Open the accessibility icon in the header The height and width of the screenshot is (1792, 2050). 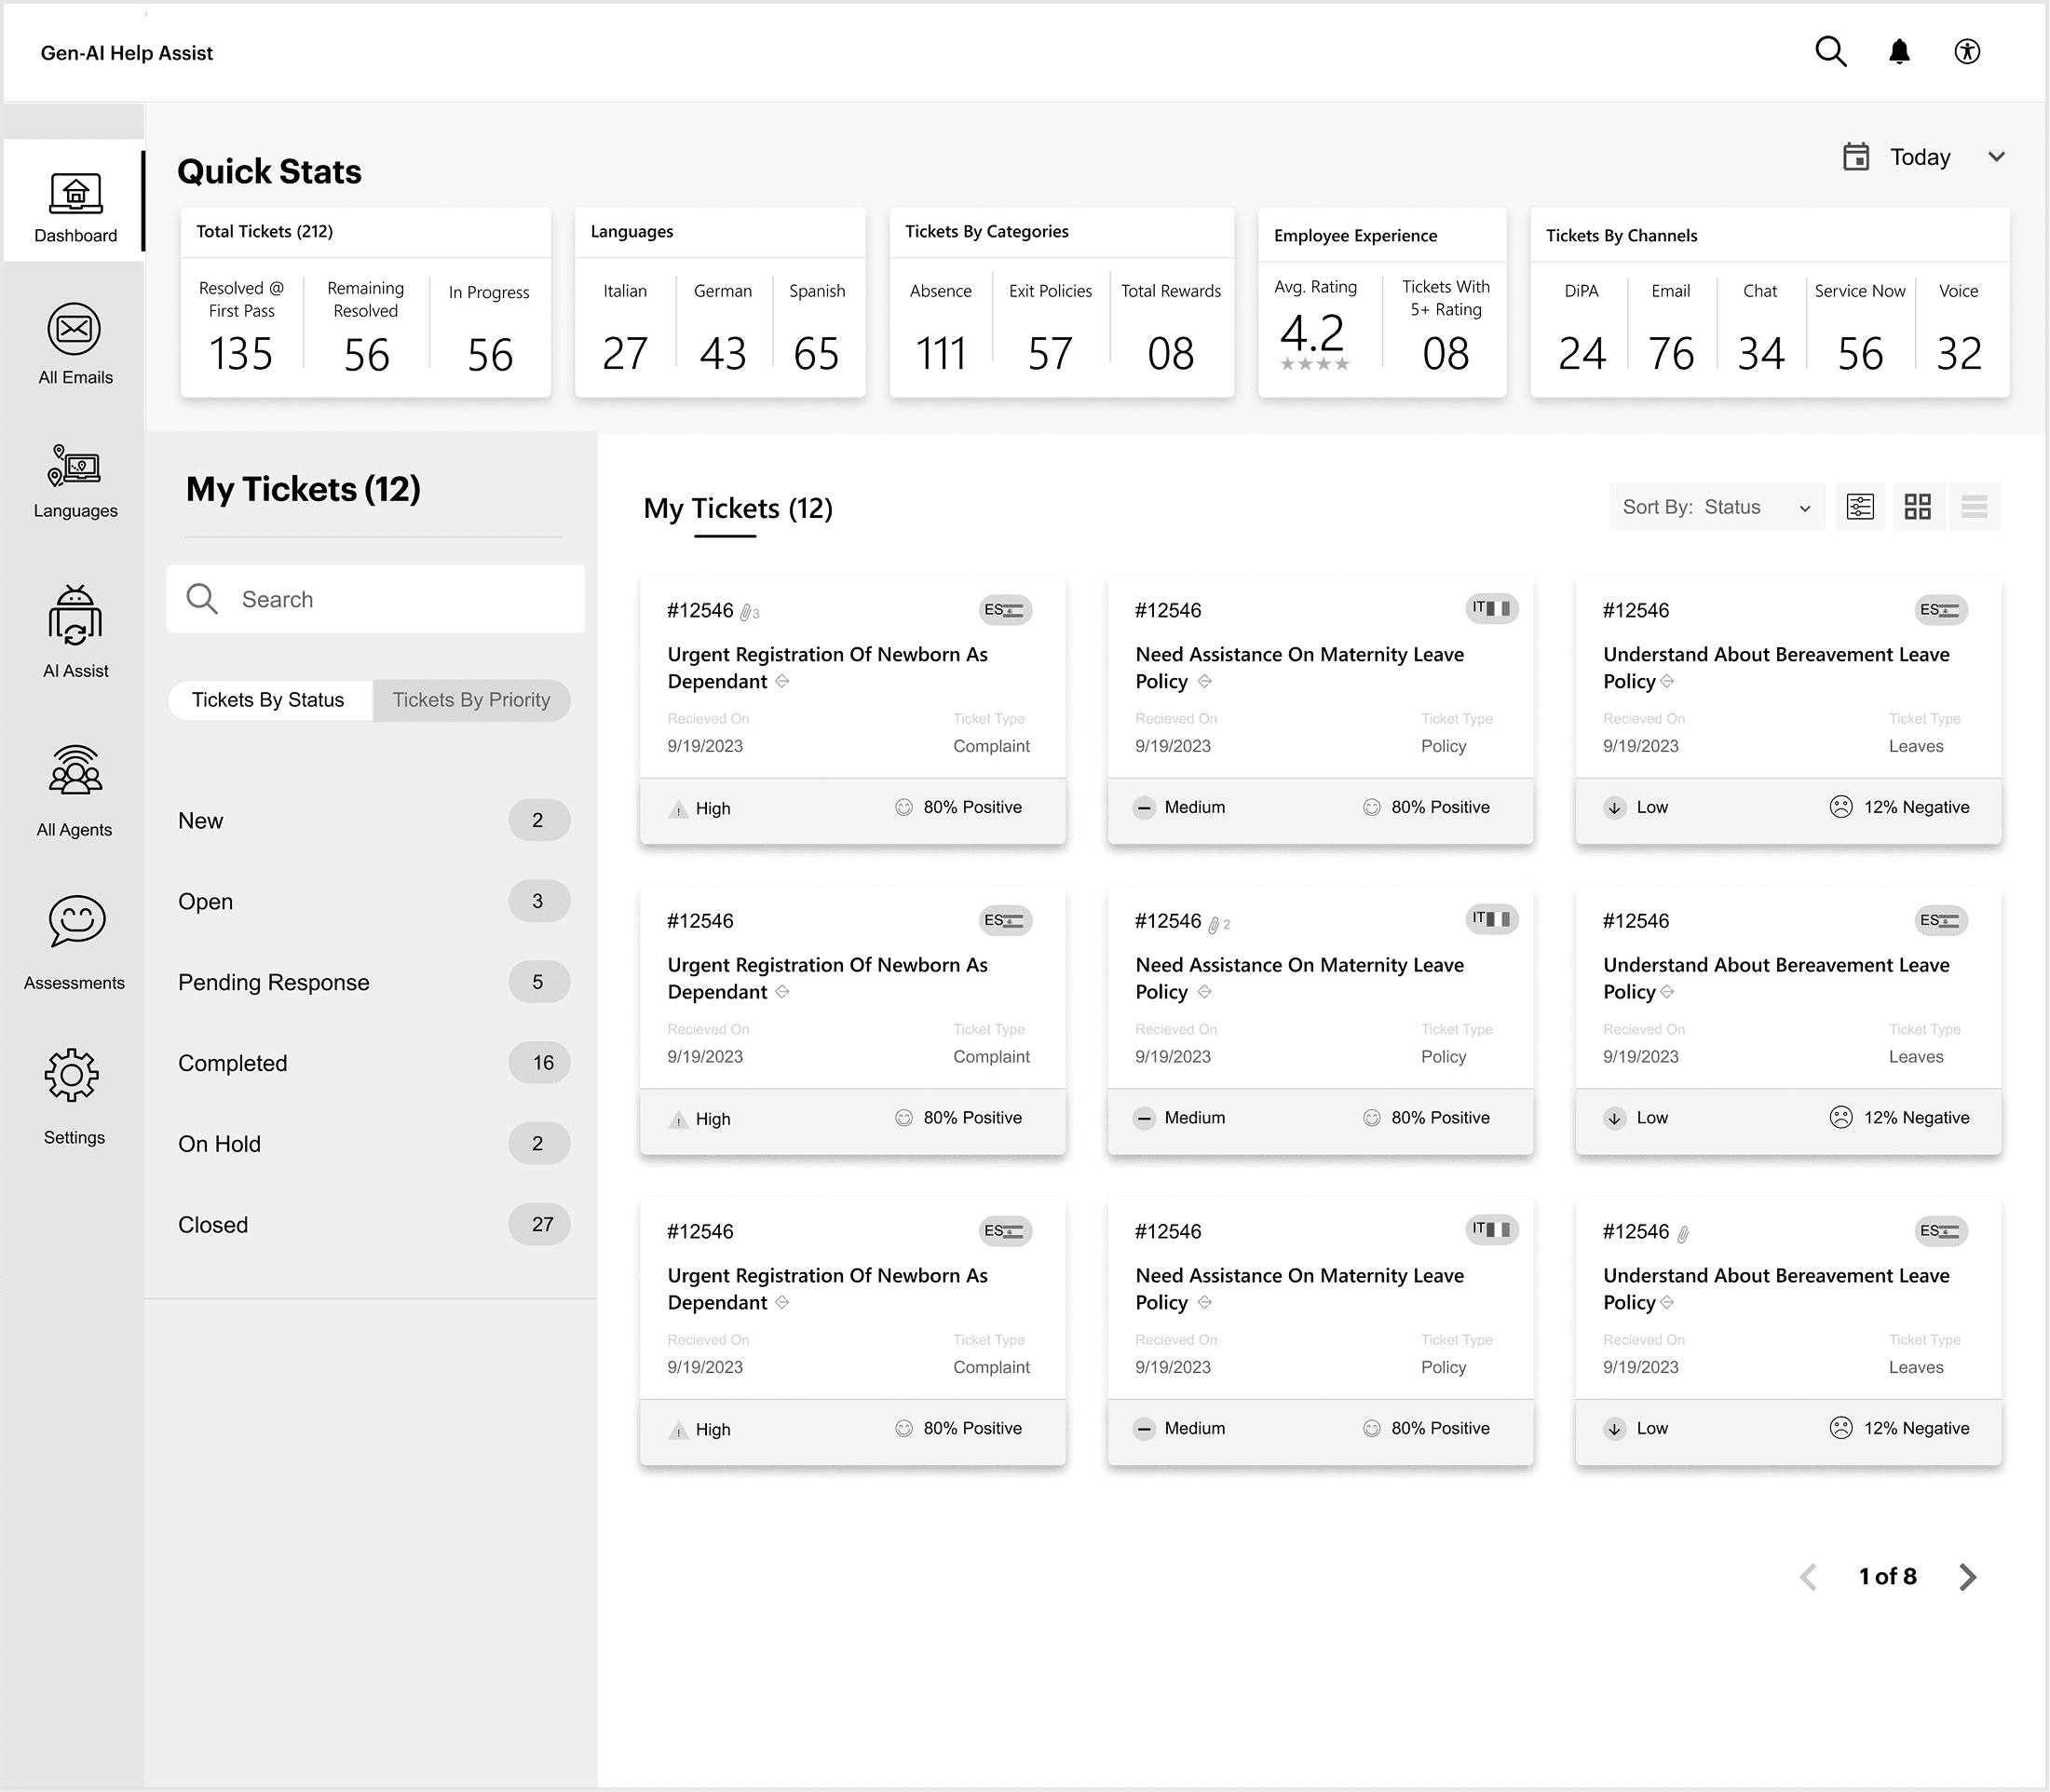(1967, 51)
